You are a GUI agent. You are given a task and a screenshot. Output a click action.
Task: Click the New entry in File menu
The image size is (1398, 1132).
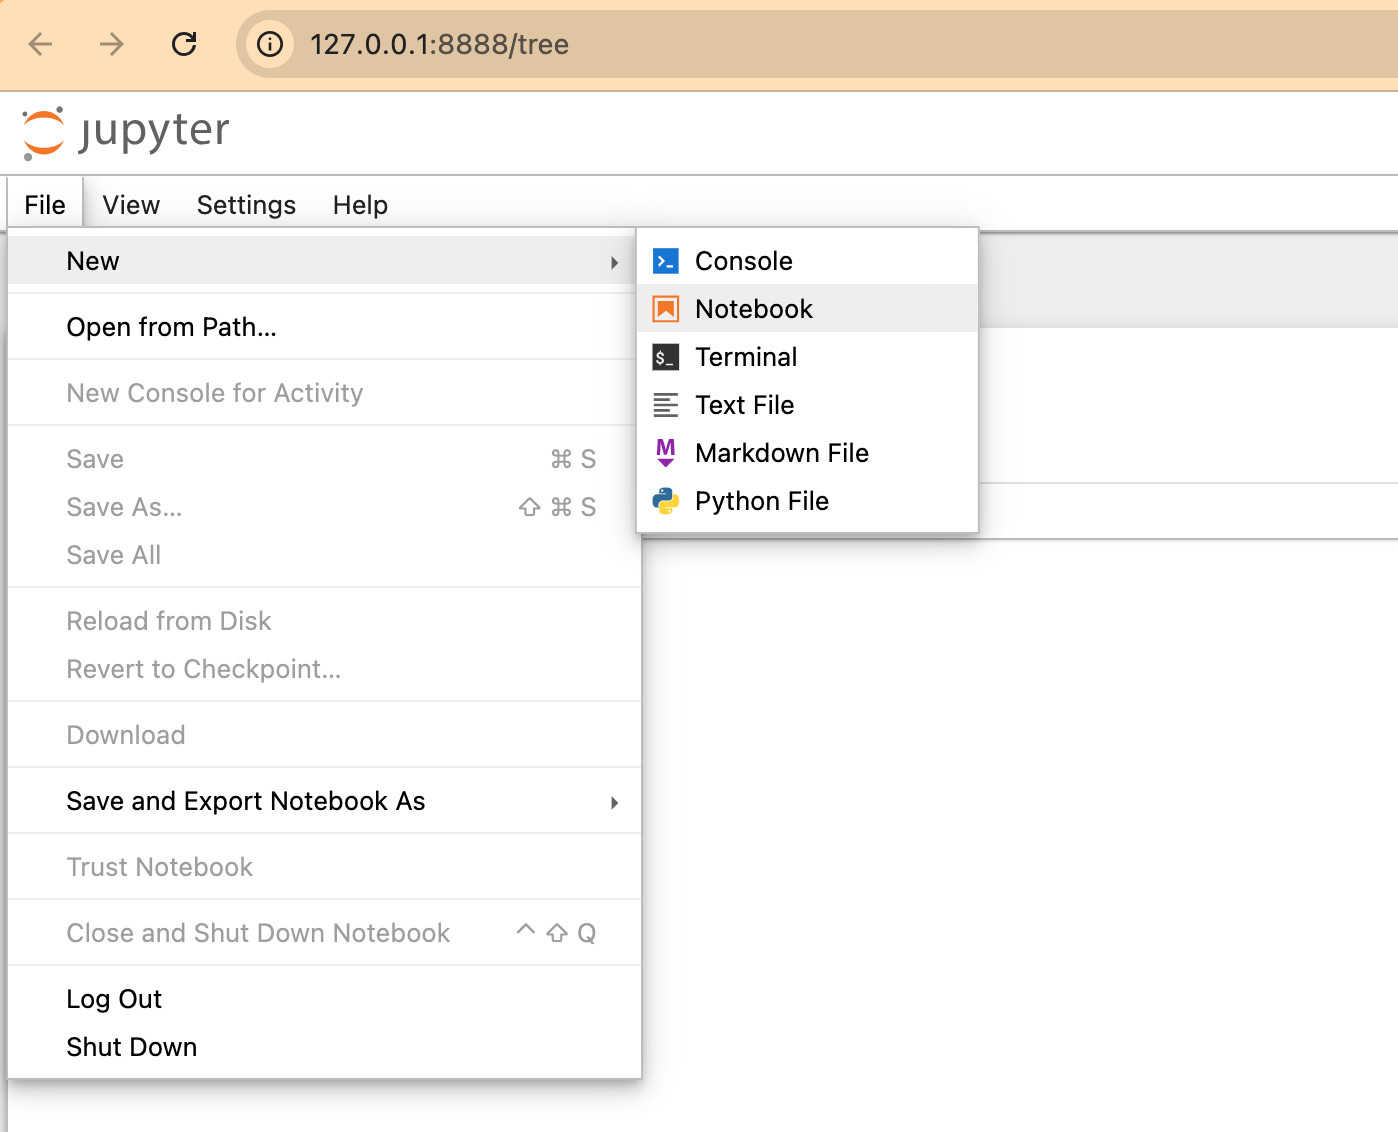(x=324, y=261)
